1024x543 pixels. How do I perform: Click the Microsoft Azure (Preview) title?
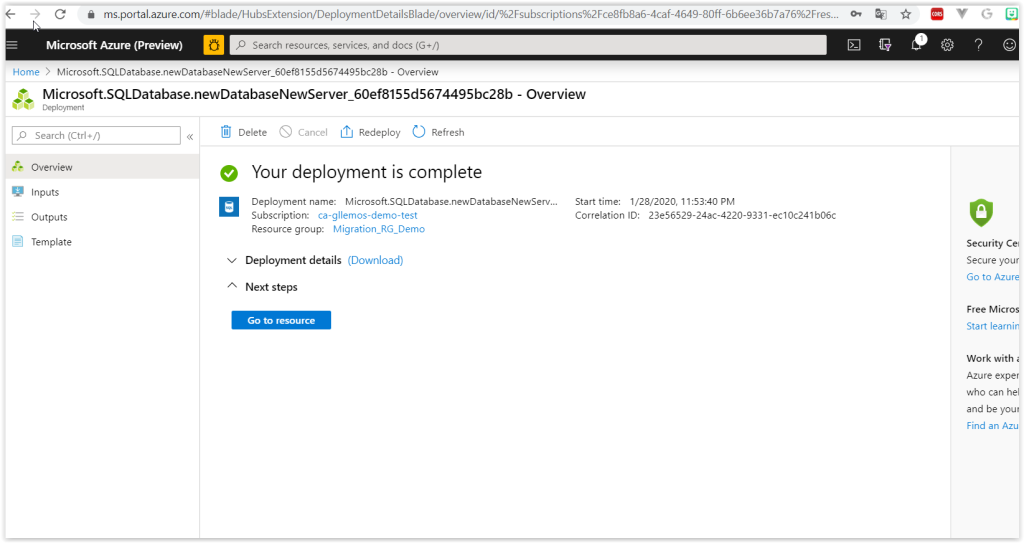click(114, 45)
